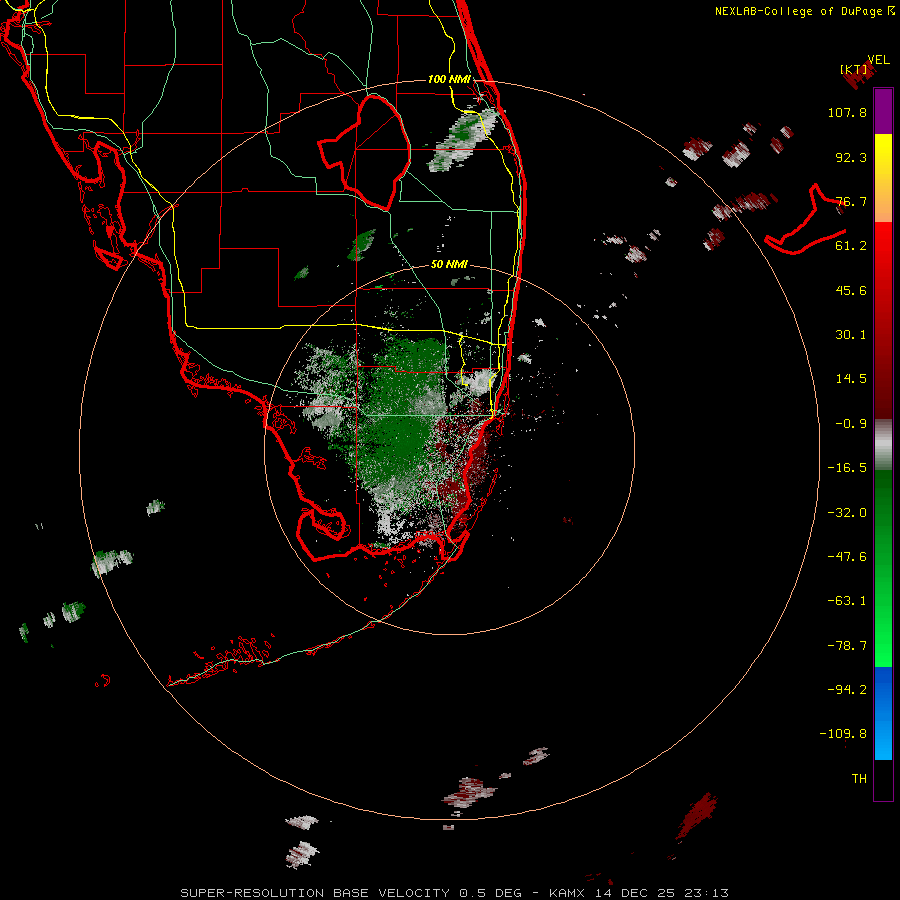Click the 50 NMI range ring label

pos(449,264)
